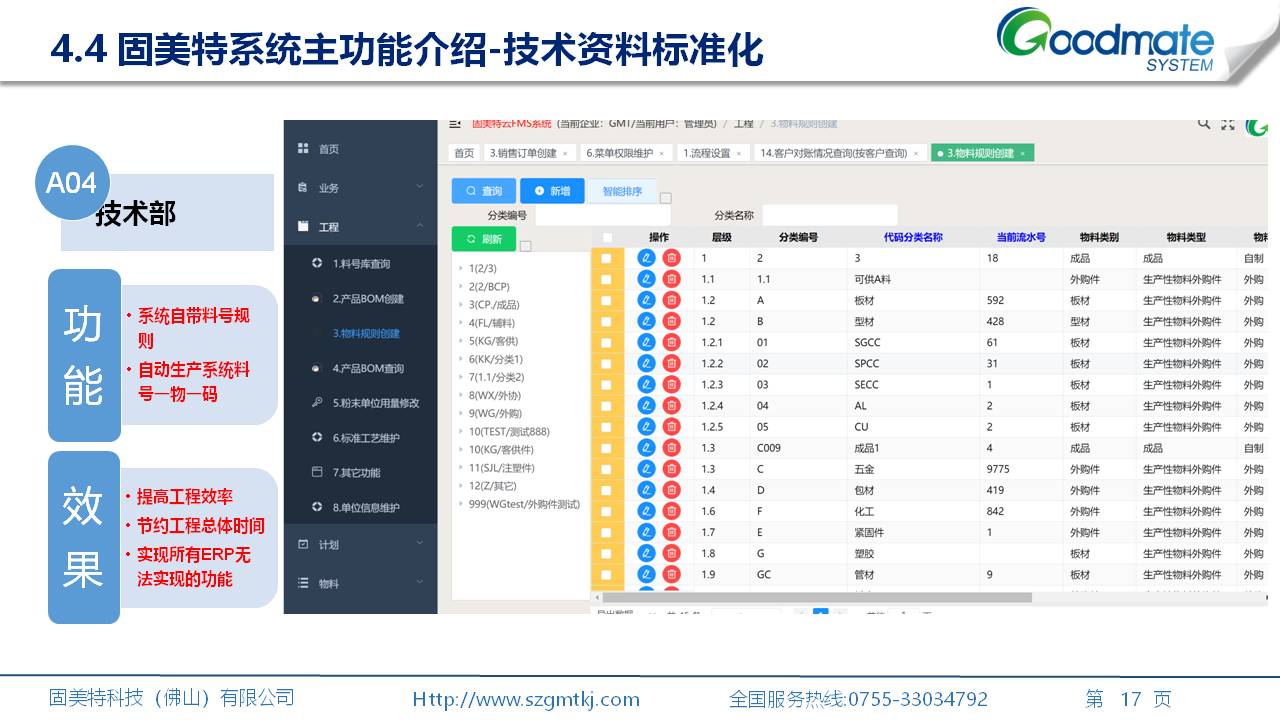Expand the 3(CP./成品) tree node
1280x720 pixels.
coord(460,305)
